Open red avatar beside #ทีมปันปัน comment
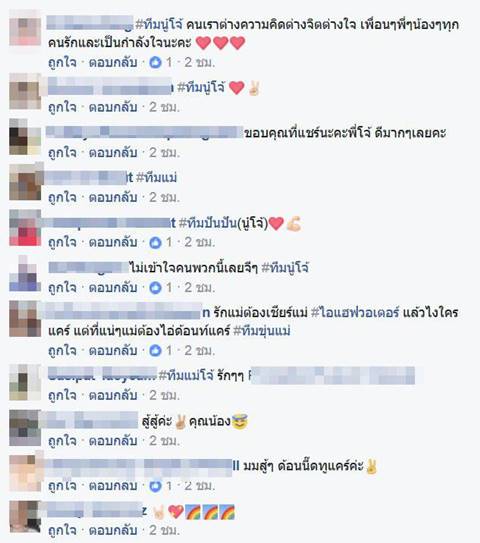 click(25, 228)
